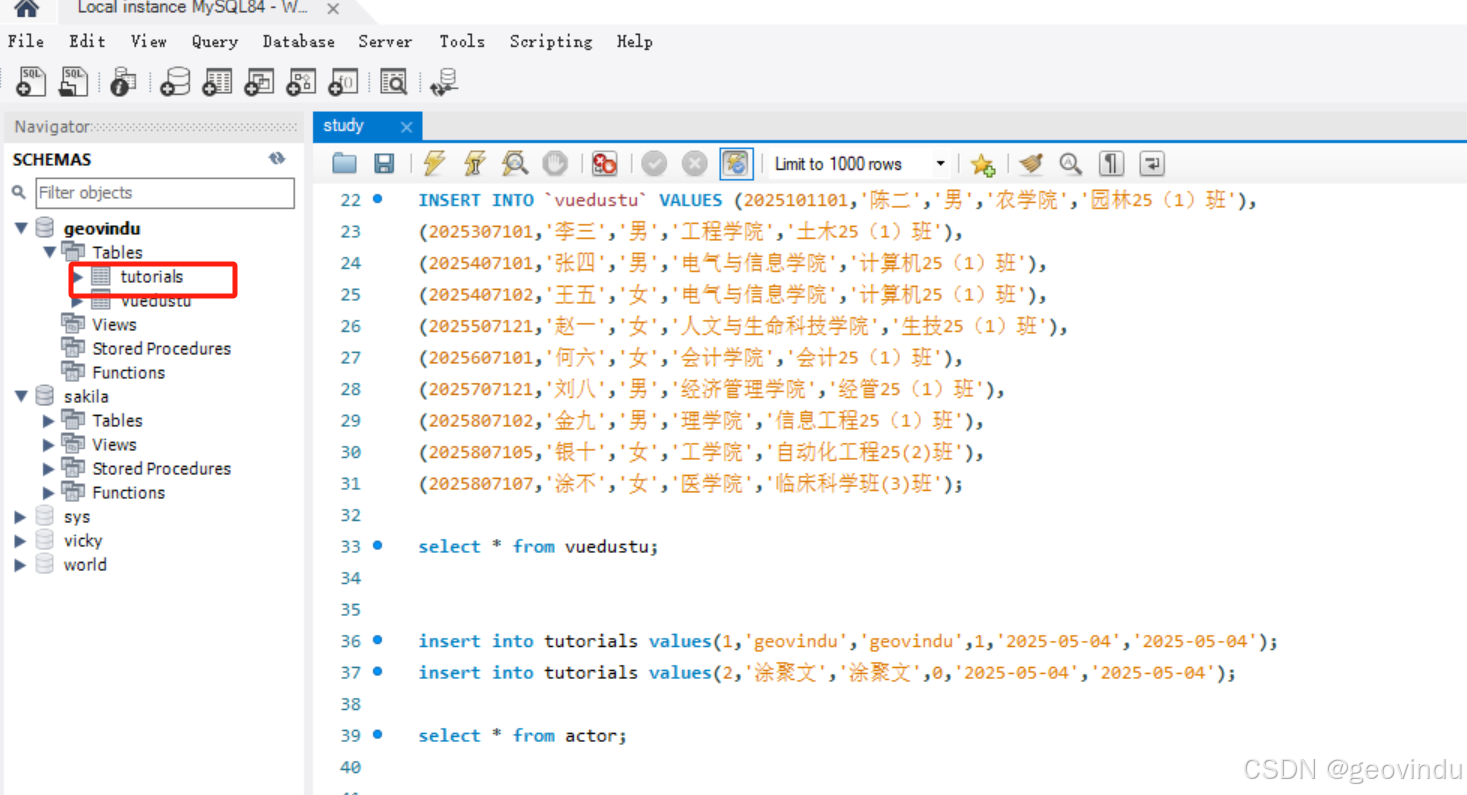Expand the sakila Tables node
Image resolution: width=1467 pixels, height=795 pixels.
click(48, 420)
